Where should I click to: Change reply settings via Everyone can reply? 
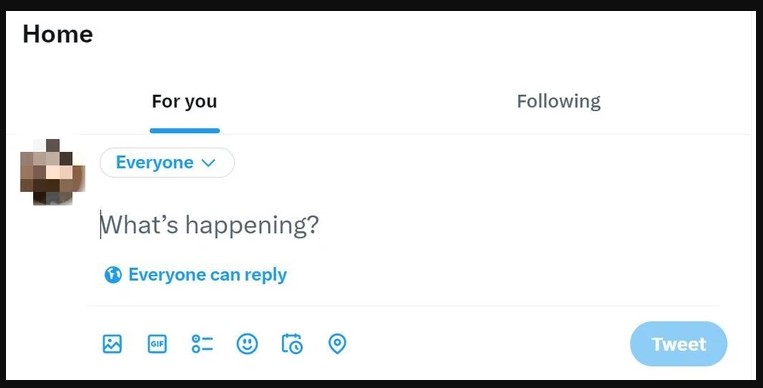196,275
